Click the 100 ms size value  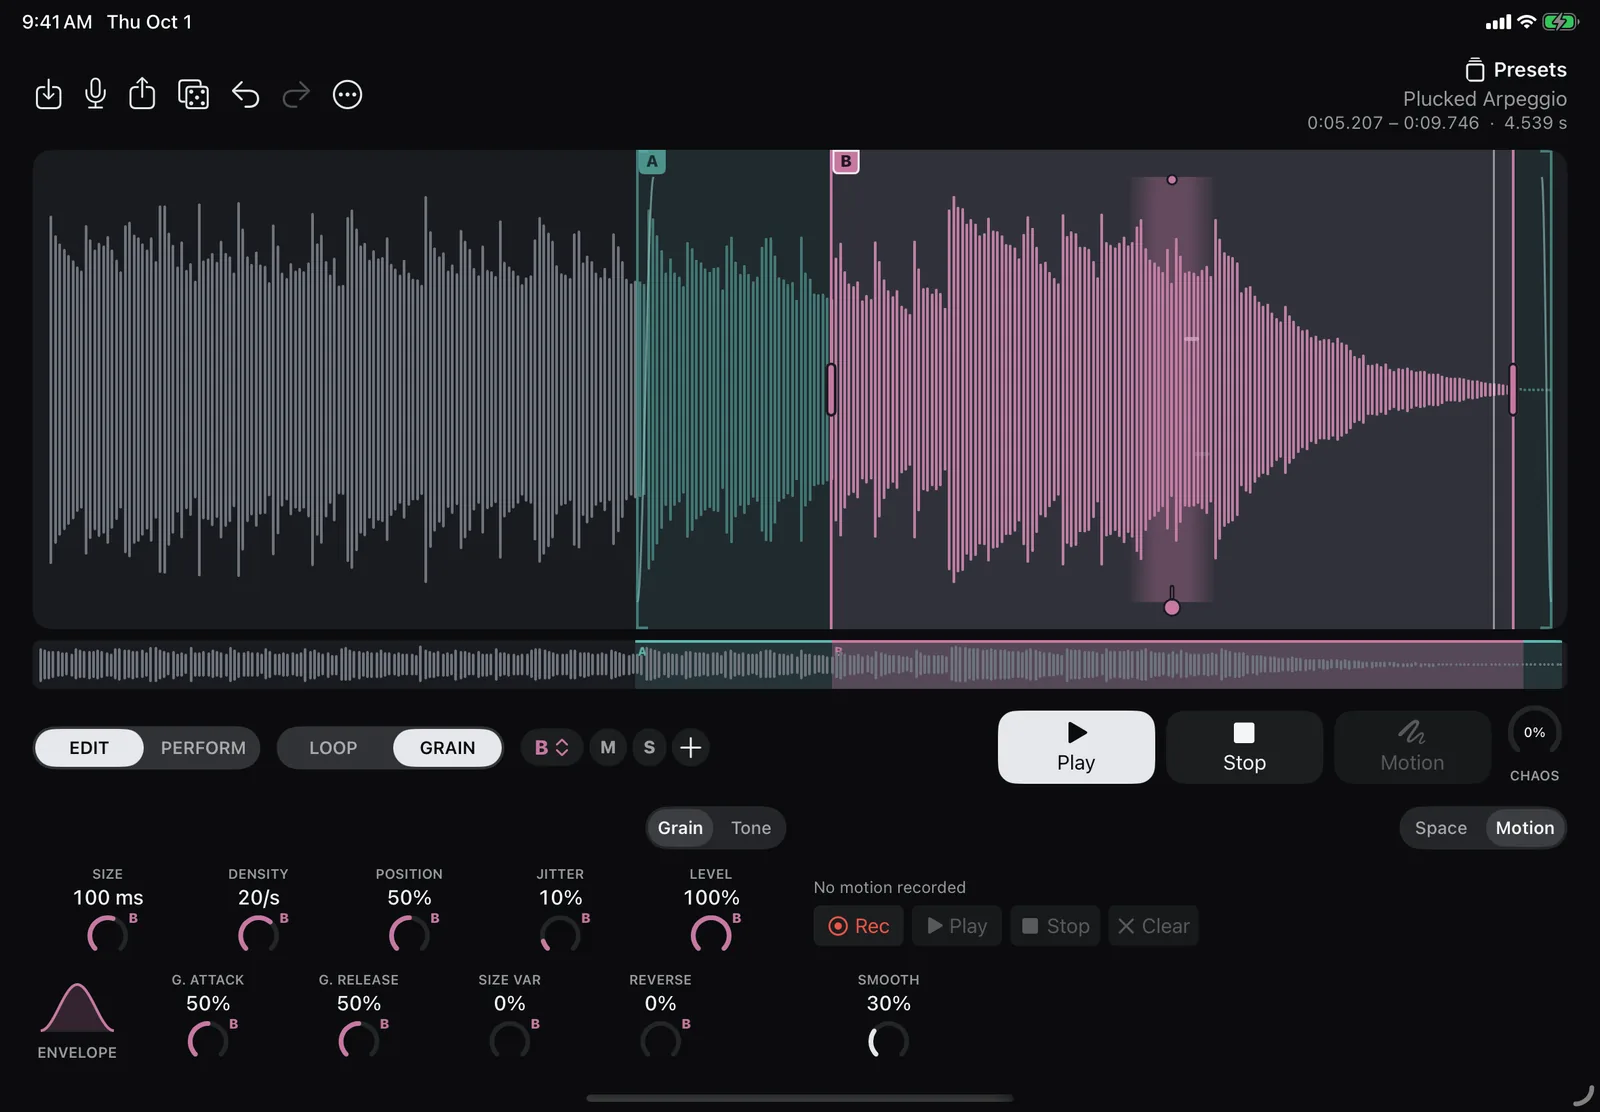(108, 898)
